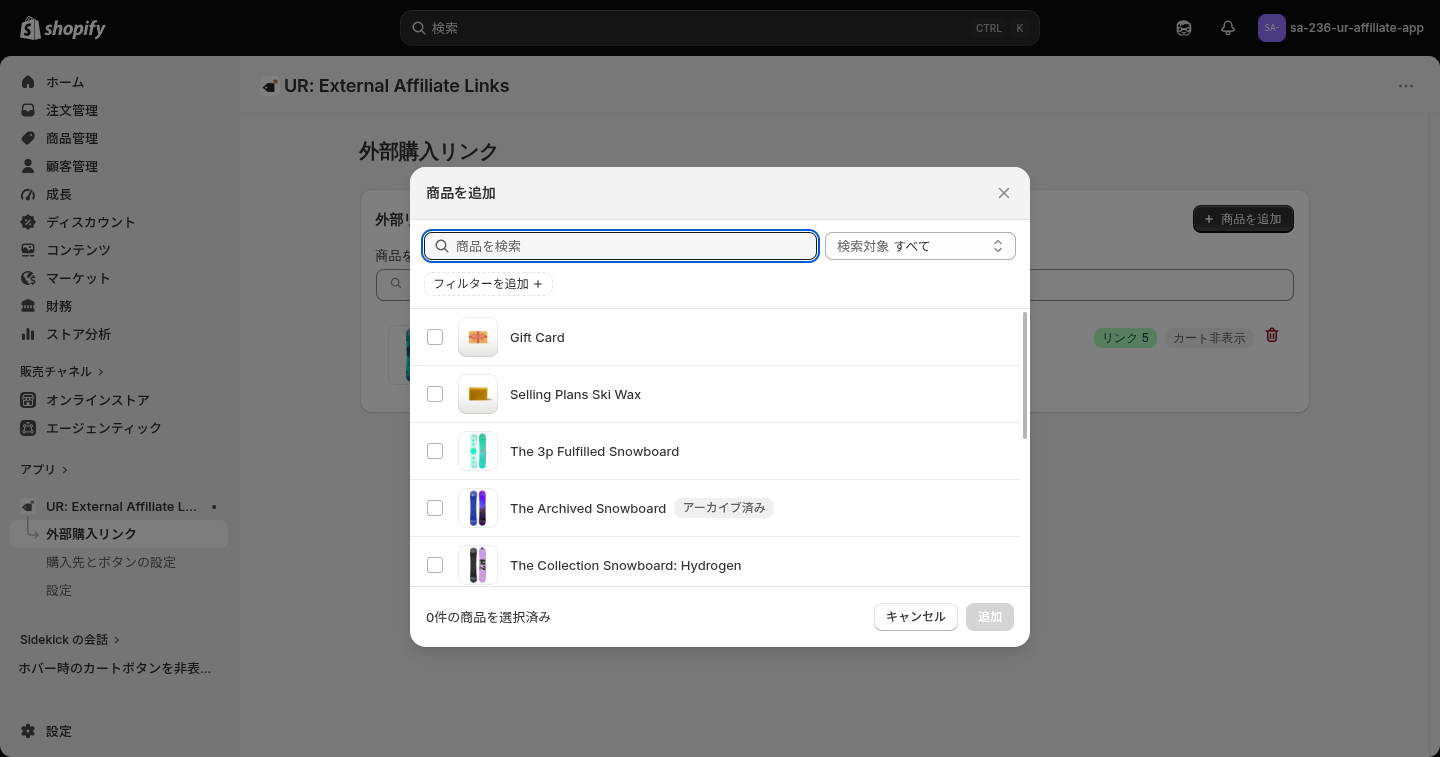Expand the Sidekick の会話 section

70,639
